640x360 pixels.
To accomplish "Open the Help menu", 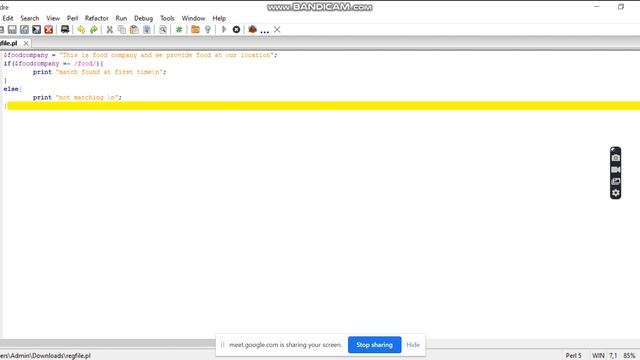I will pyautogui.click(x=219, y=18).
